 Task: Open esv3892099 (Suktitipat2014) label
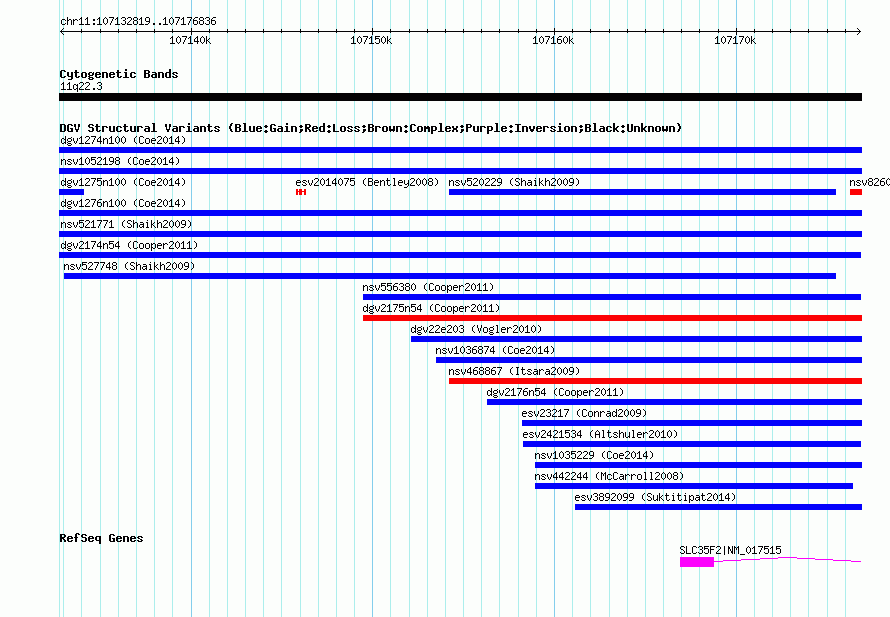pos(656,497)
